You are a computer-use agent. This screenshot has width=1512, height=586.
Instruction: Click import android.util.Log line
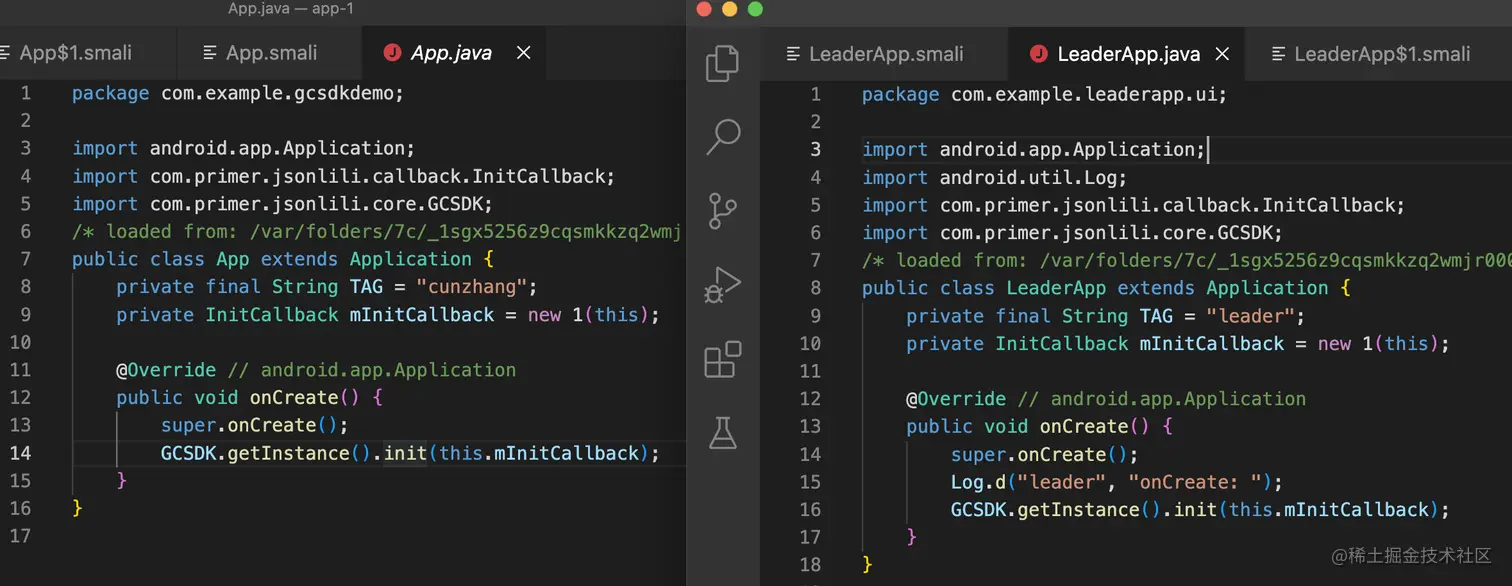994,177
